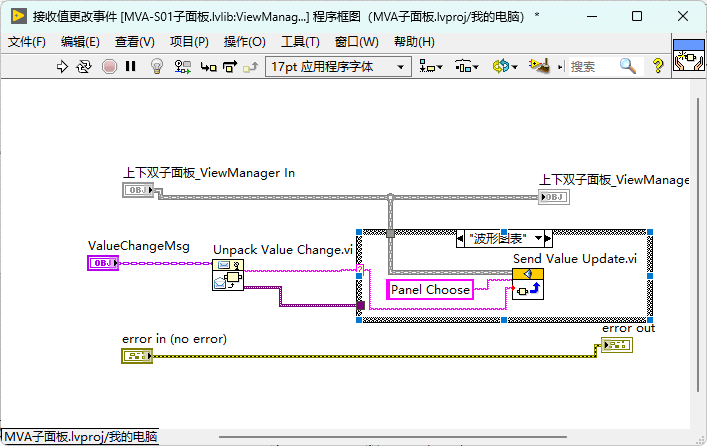Click the Pause button in toolbar
The width and height of the screenshot is (707, 446).
coord(131,67)
